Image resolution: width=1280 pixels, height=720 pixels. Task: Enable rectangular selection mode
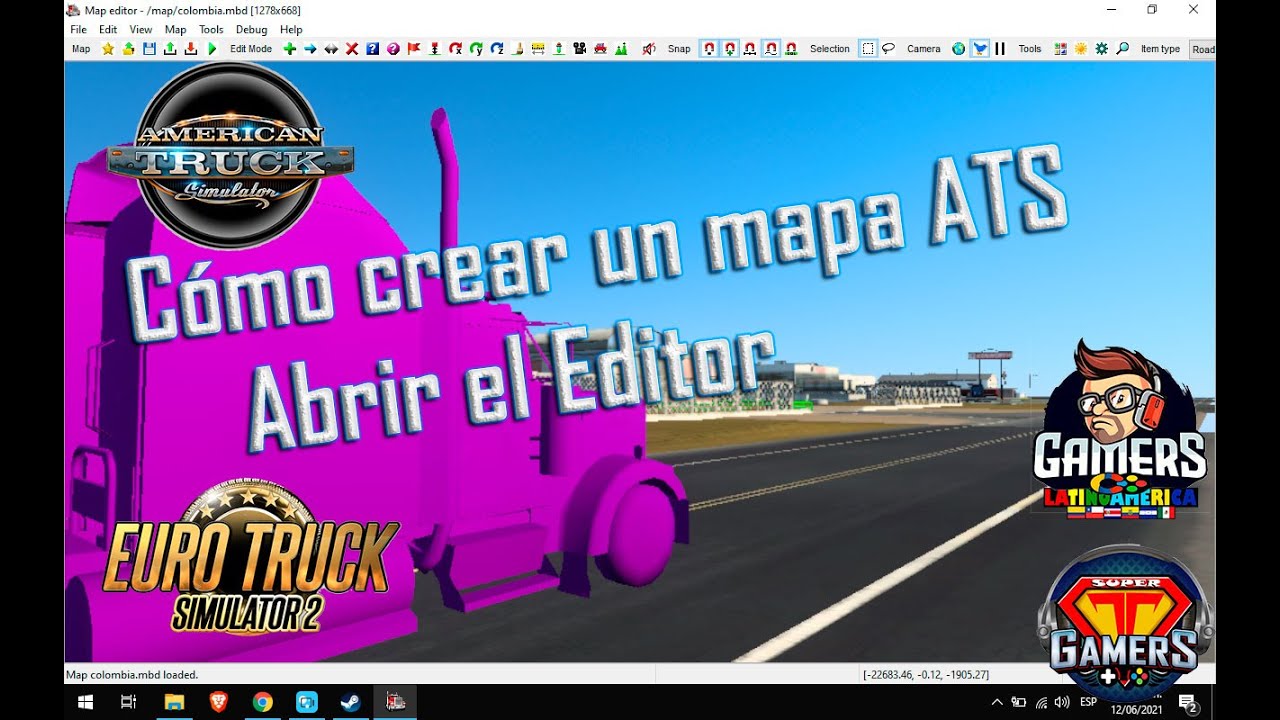coord(868,48)
